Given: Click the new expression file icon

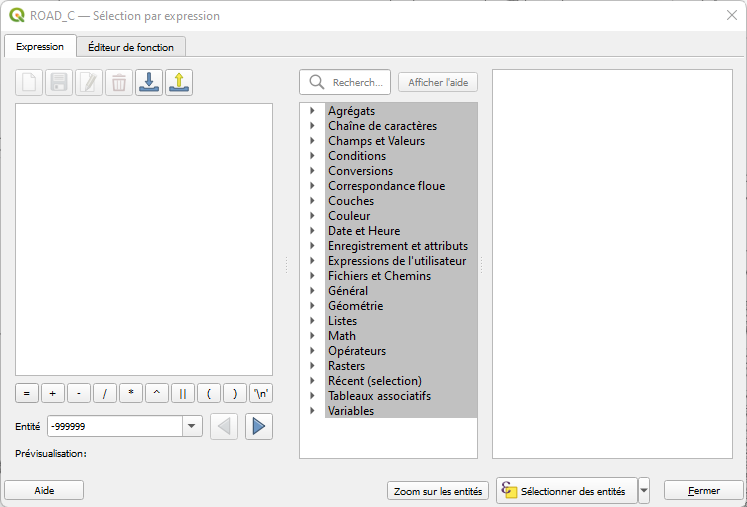Looking at the screenshot, I should pyautogui.click(x=29, y=82).
